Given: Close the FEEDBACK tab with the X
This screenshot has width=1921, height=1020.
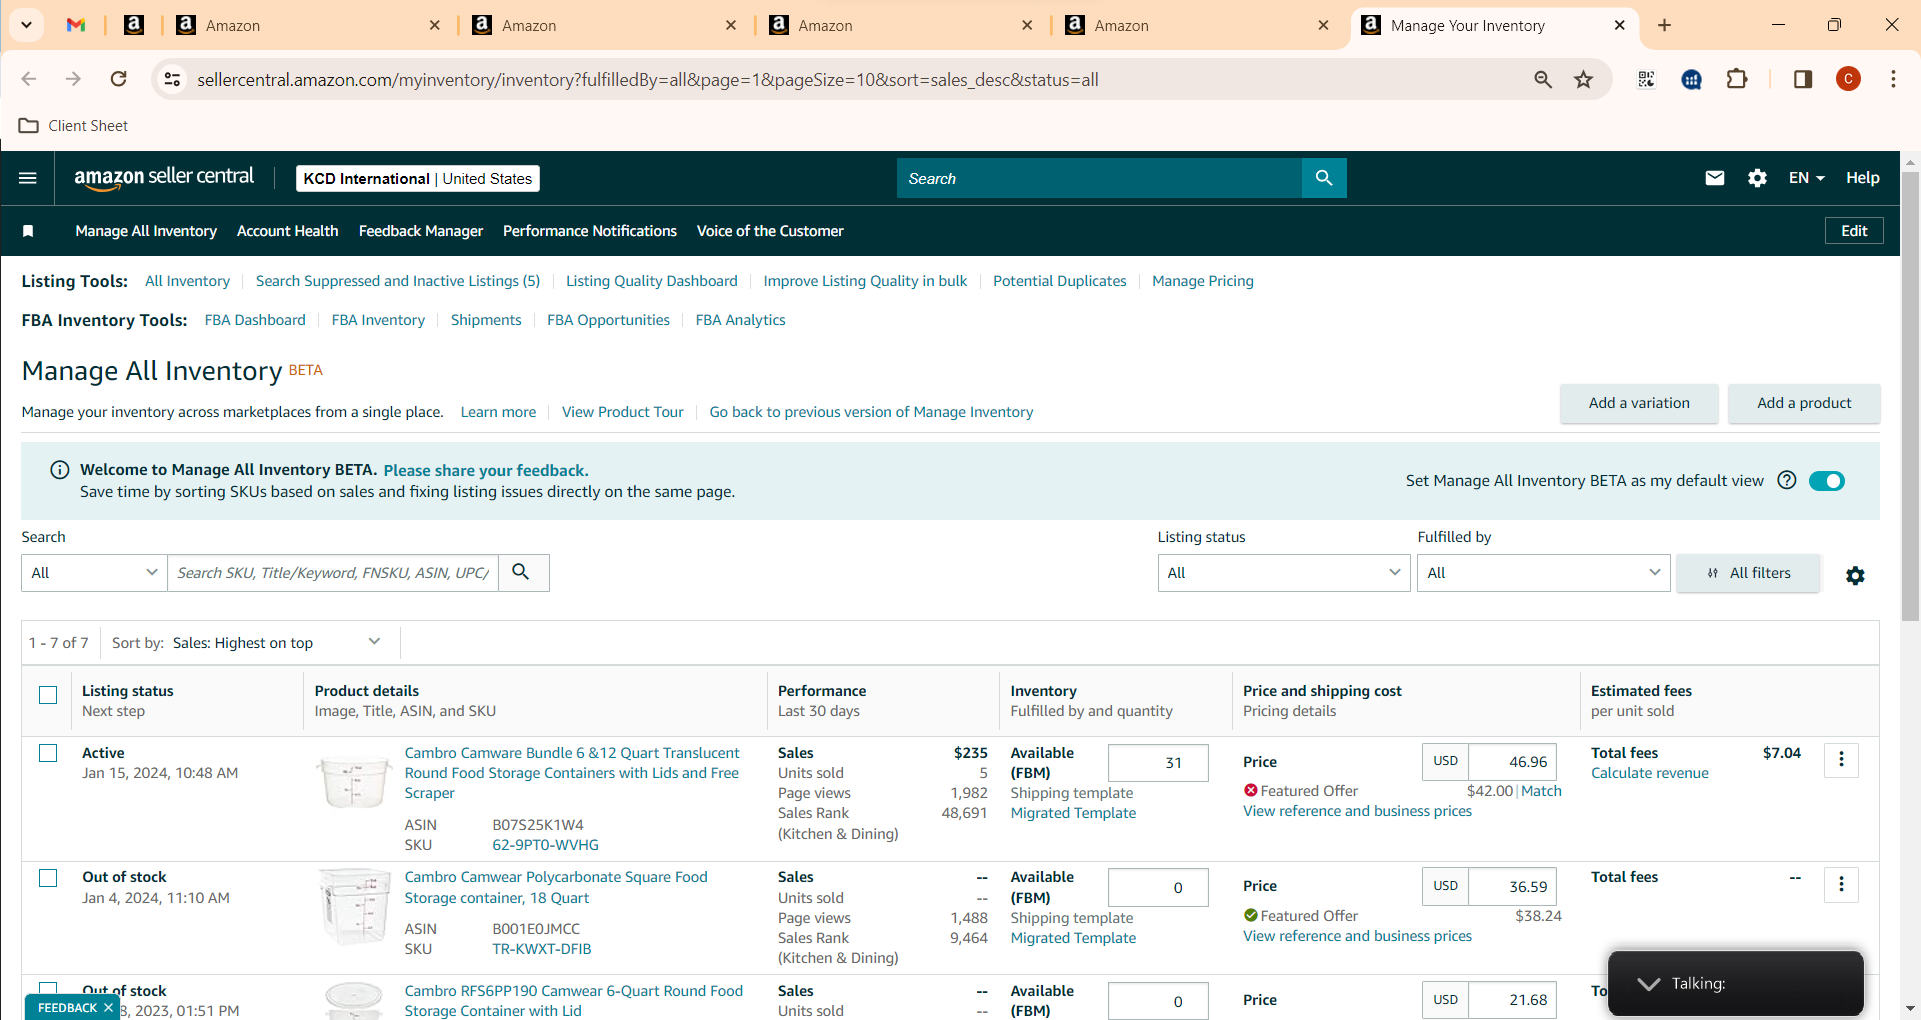Looking at the screenshot, I should pos(108,1008).
